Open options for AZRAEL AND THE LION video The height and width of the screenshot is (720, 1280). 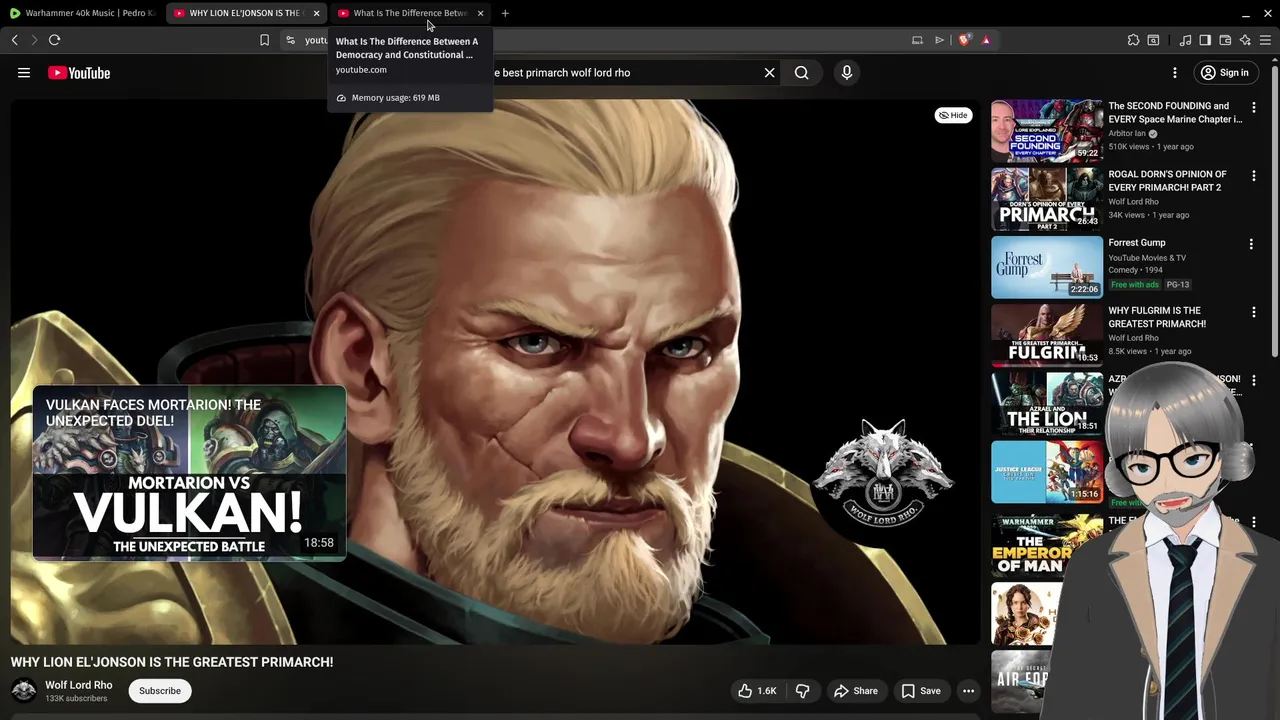pos(1254,380)
